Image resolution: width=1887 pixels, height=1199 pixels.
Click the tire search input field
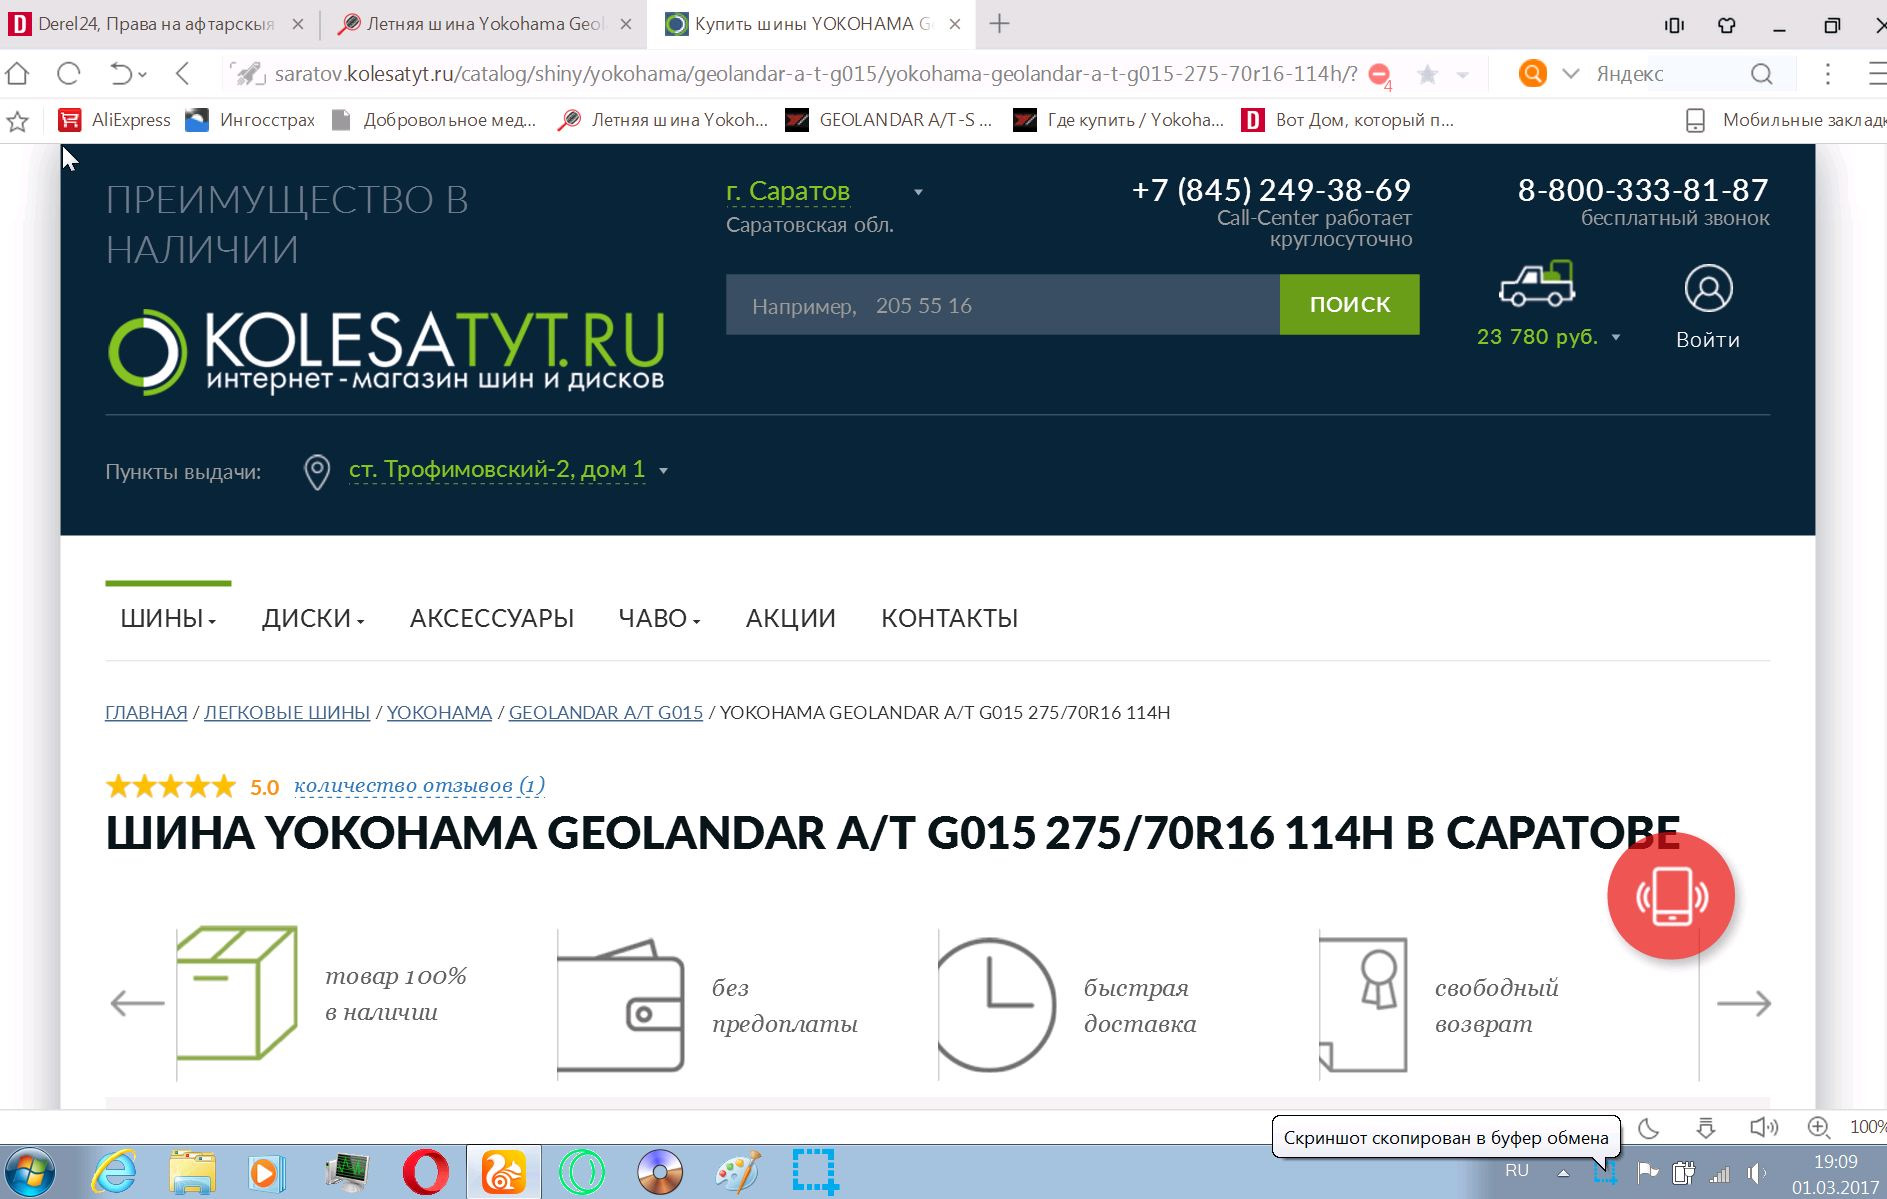tap(1003, 305)
